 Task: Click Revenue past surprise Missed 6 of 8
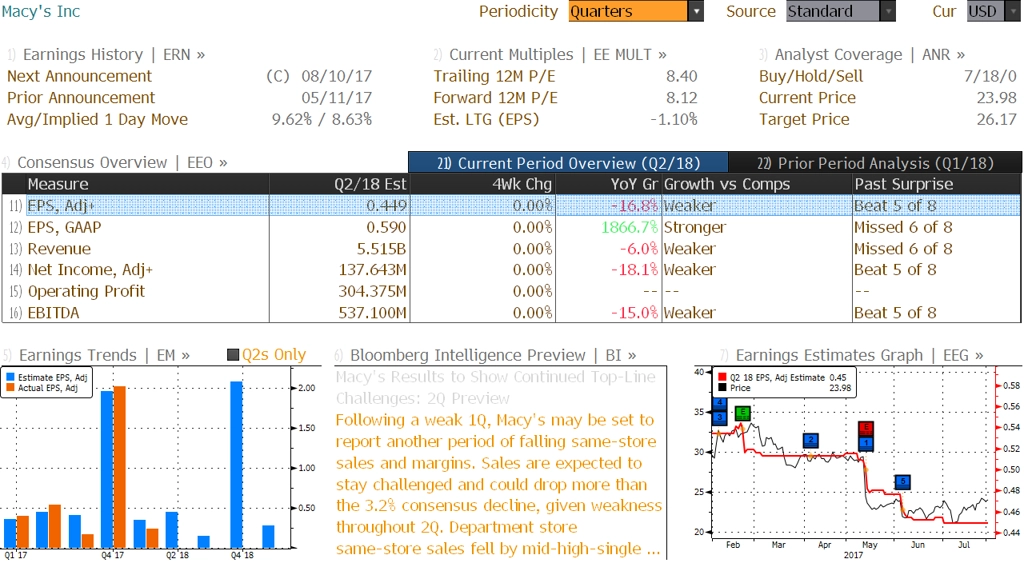click(903, 249)
